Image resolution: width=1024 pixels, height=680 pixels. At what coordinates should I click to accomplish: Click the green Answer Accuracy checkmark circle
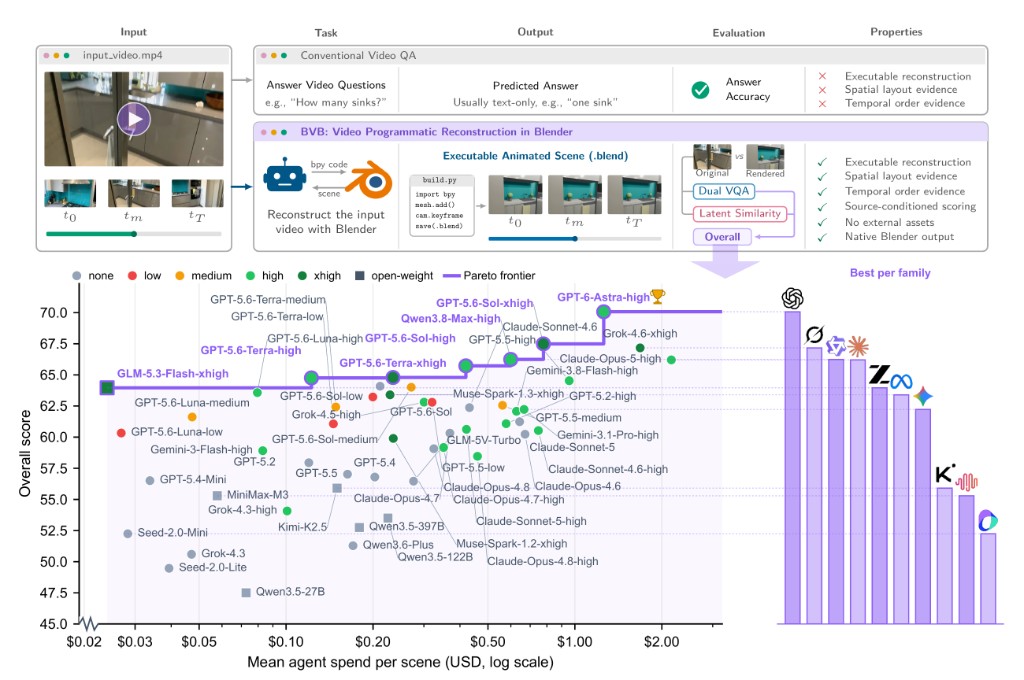[x=700, y=89]
